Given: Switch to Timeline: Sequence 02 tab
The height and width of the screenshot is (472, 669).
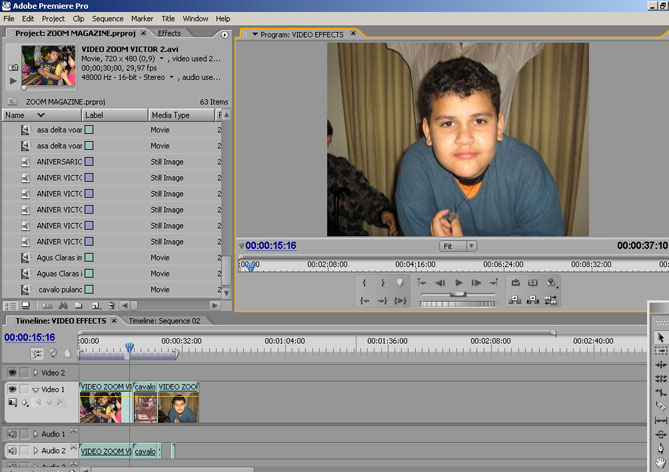Looking at the screenshot, I should (x=164, y=321).
